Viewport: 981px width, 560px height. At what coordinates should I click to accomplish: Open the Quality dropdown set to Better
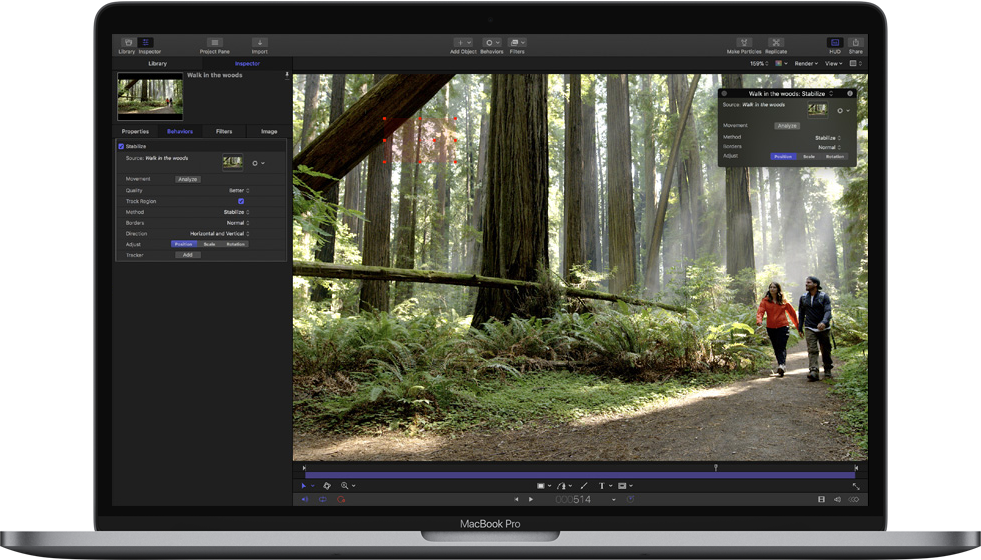point(239,190)
